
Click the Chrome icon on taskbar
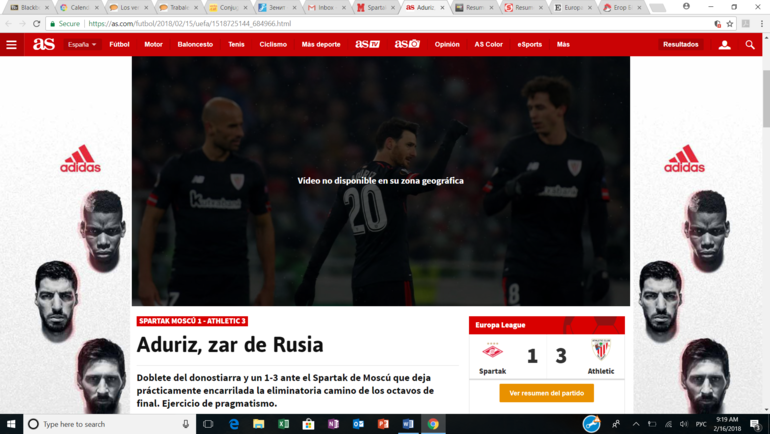pyautogui.click(x=433, y=424)
